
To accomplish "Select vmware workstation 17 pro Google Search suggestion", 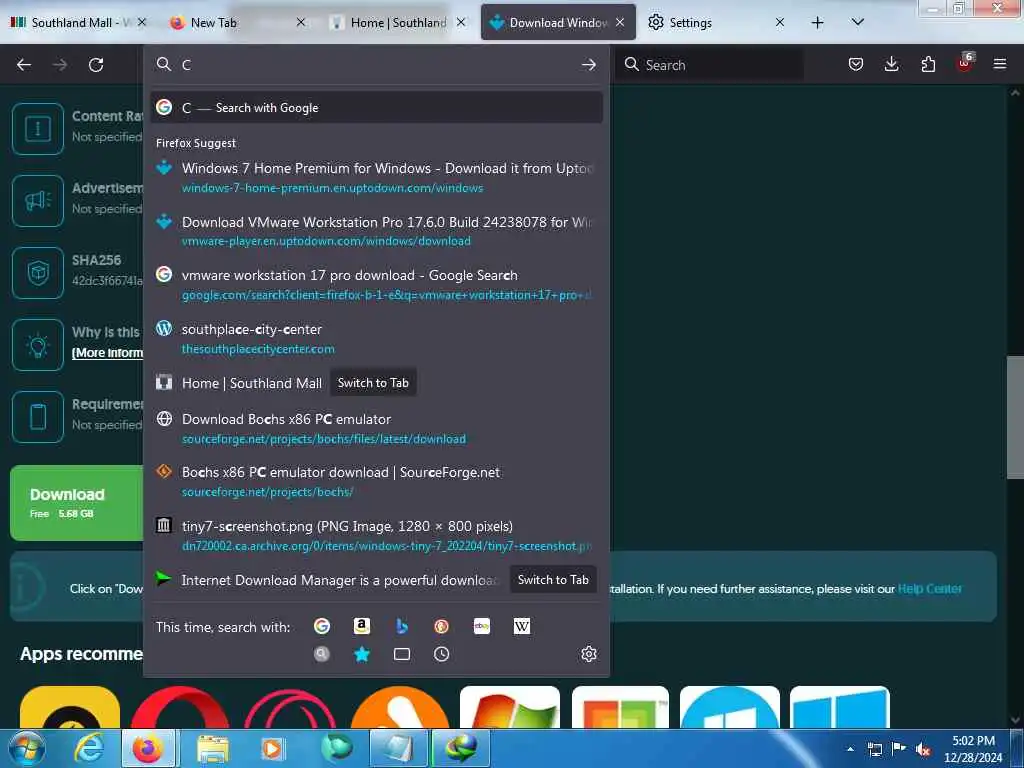I will coord(377,285).
